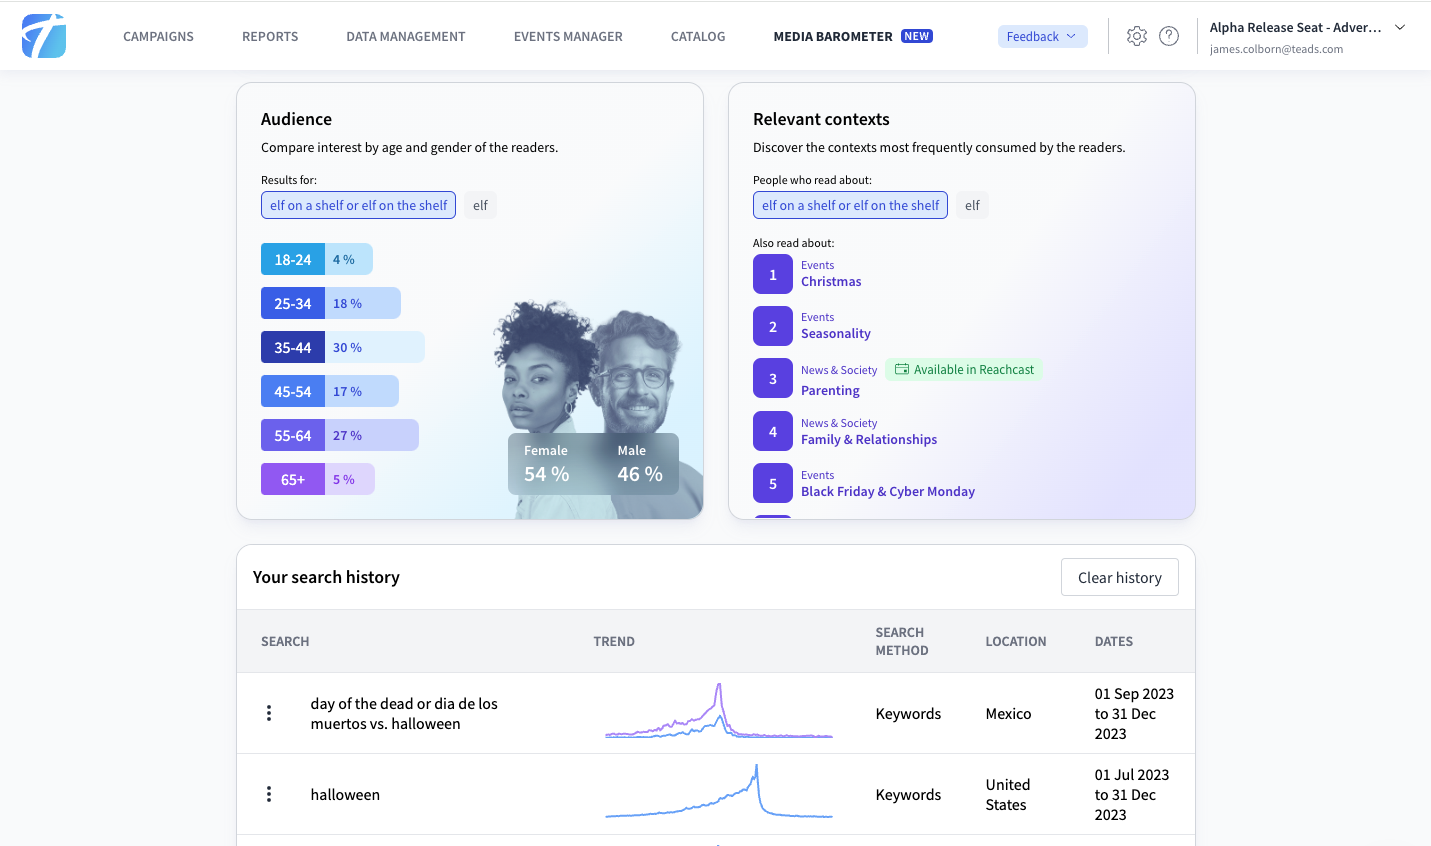Click the Available in Reachcast badge

click(964, 370)
